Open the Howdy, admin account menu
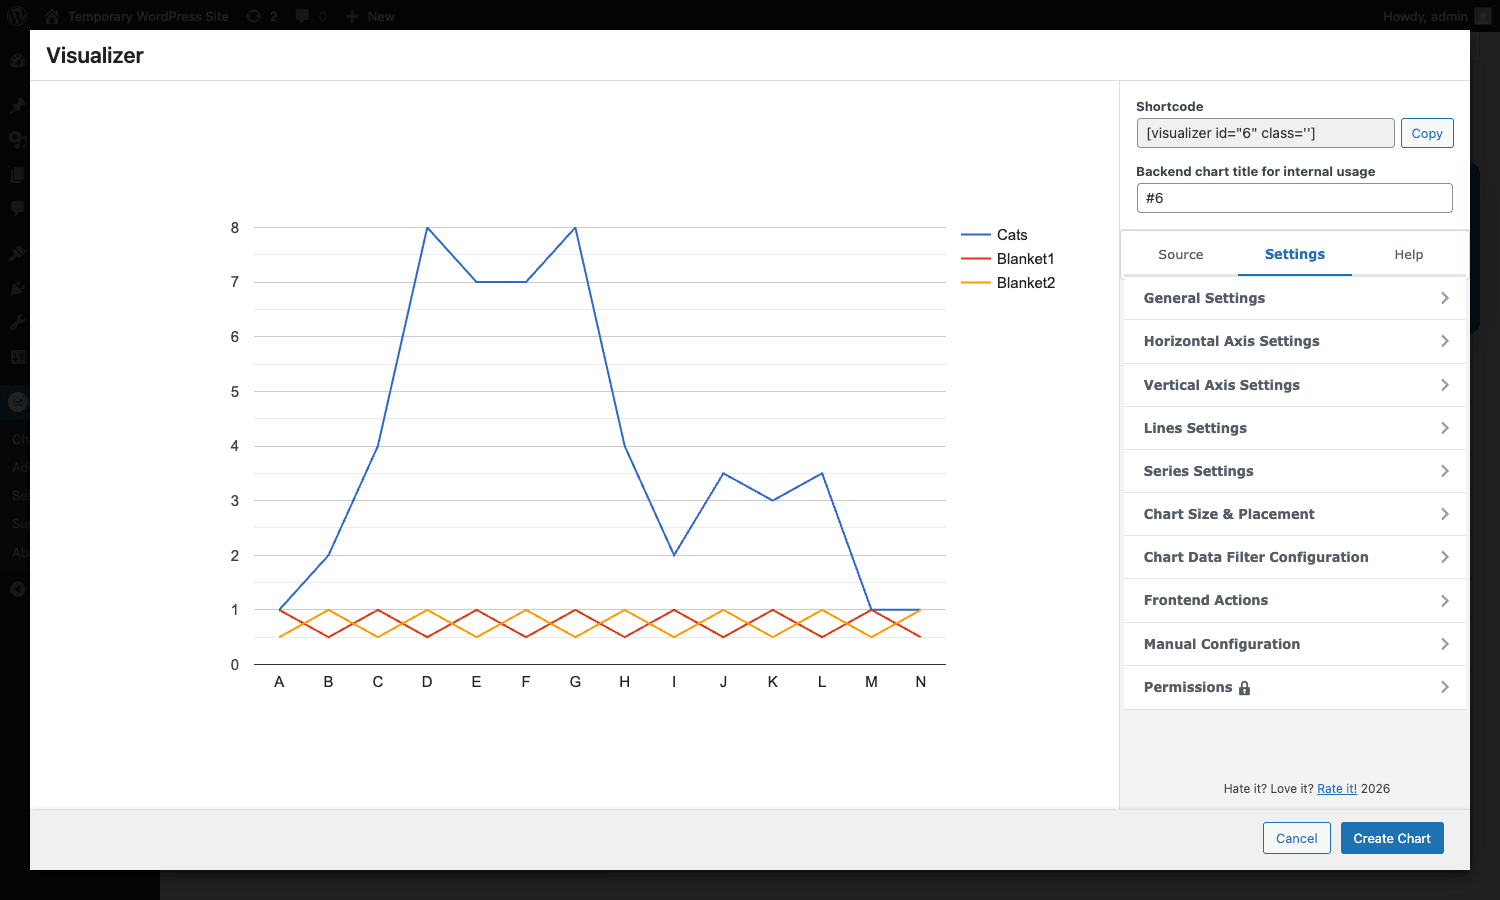This screenshot has height=900, width=1500. pos(1436,16)
